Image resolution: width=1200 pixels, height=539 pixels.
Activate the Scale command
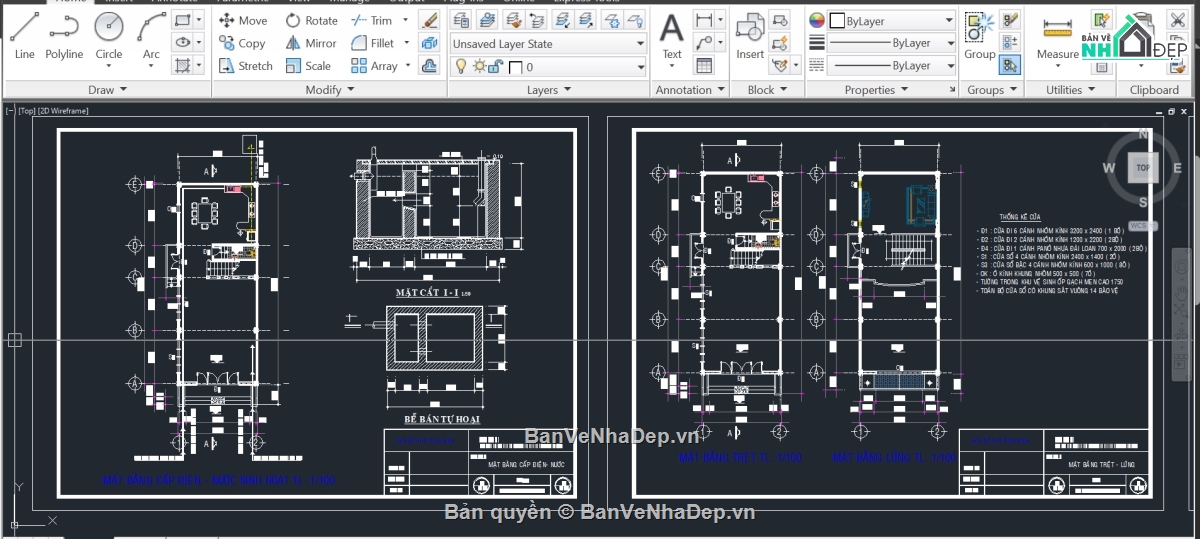(308, 66)
